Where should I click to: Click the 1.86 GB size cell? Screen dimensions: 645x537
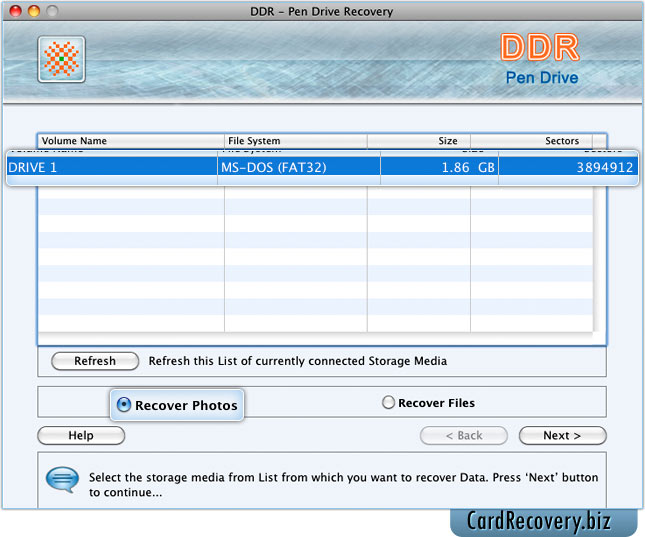pos(439,167)
